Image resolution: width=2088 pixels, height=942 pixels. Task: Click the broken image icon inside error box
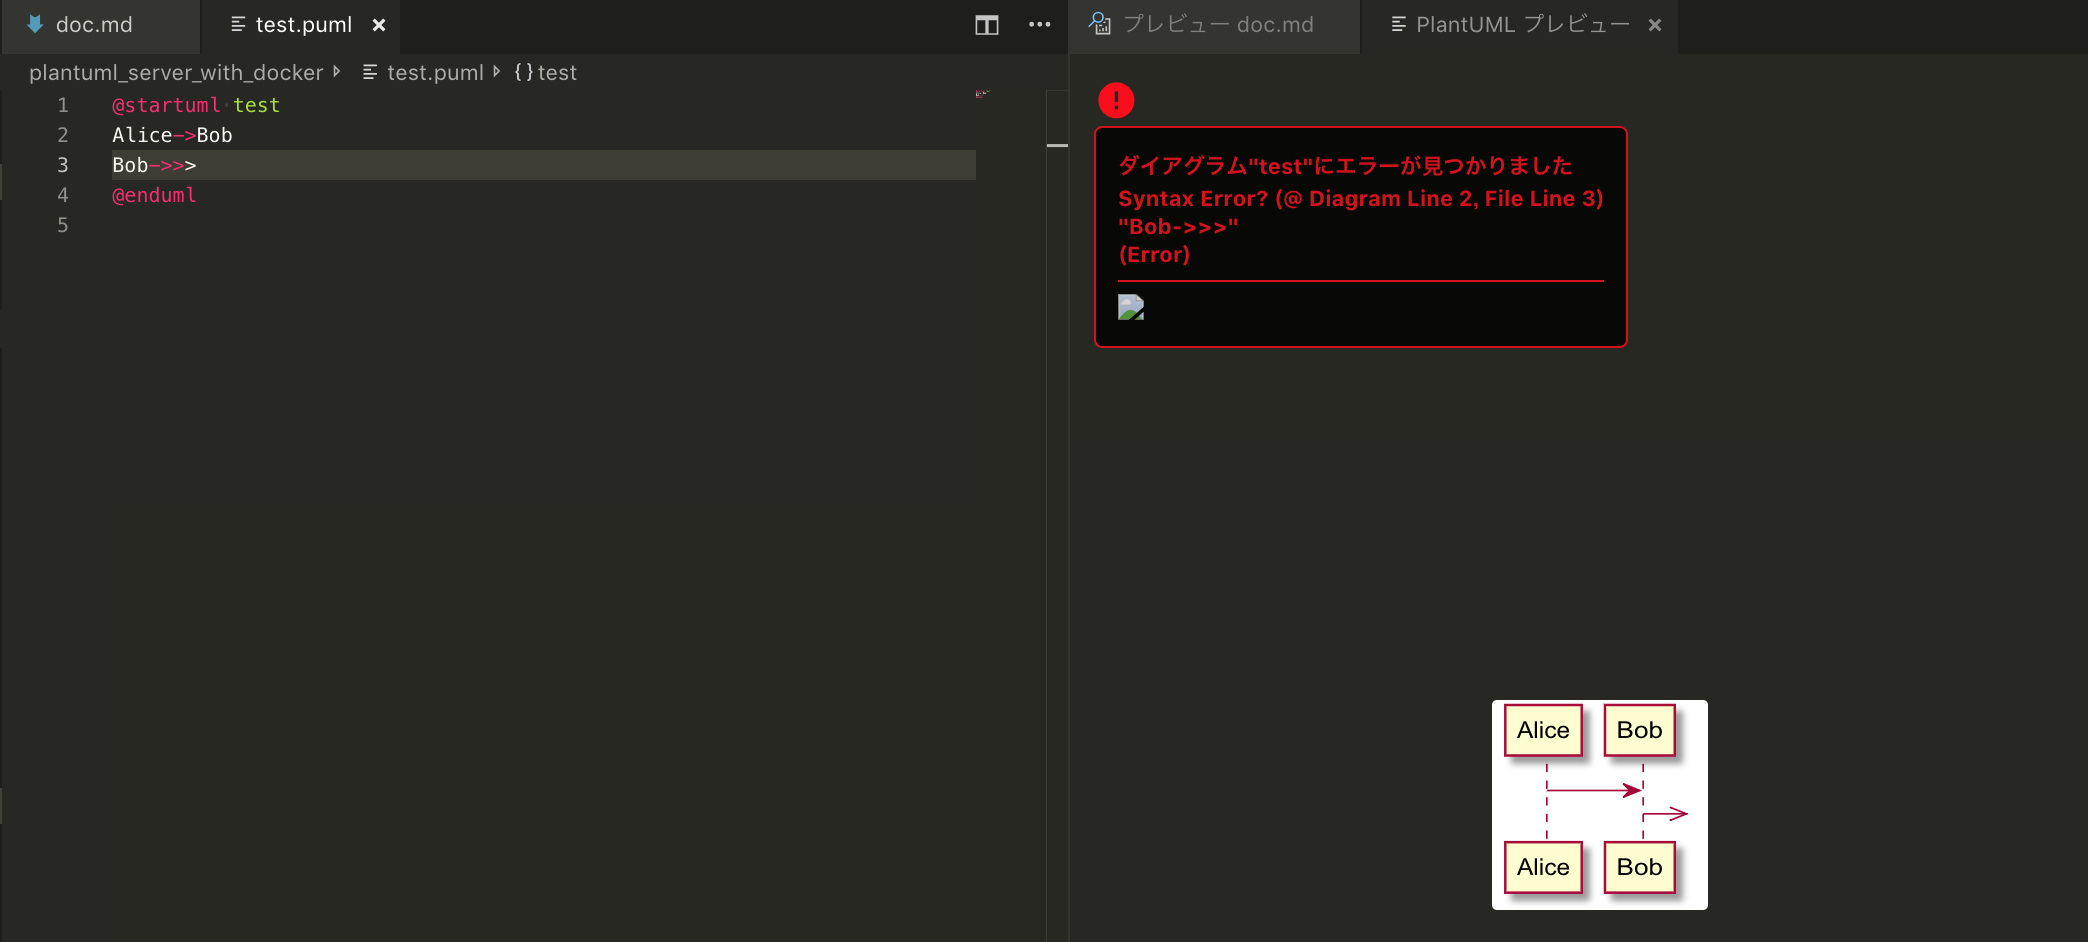(x=1131, y=308)
